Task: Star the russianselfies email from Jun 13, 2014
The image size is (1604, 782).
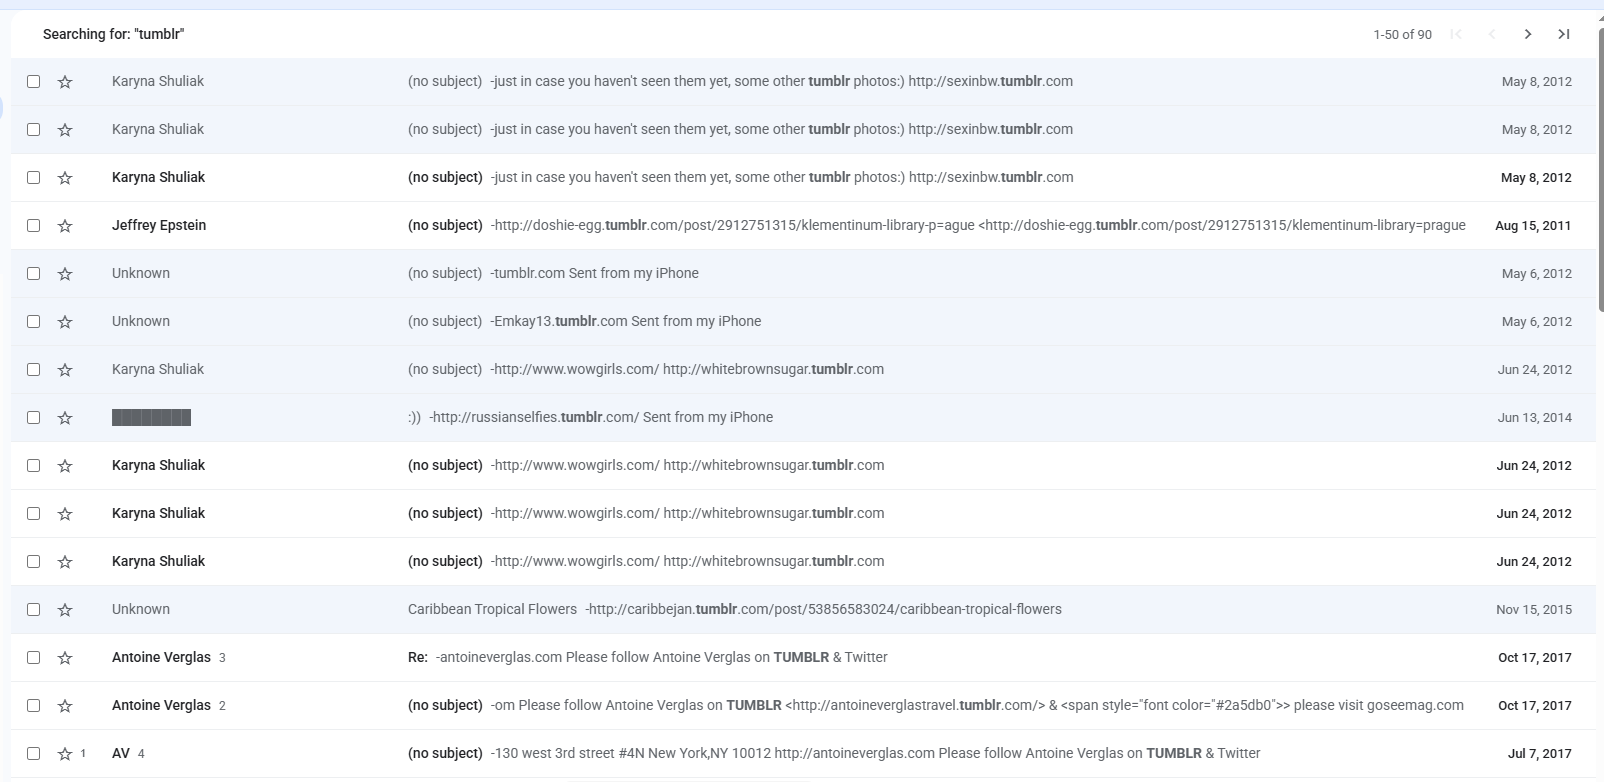Action: [65, 418]
